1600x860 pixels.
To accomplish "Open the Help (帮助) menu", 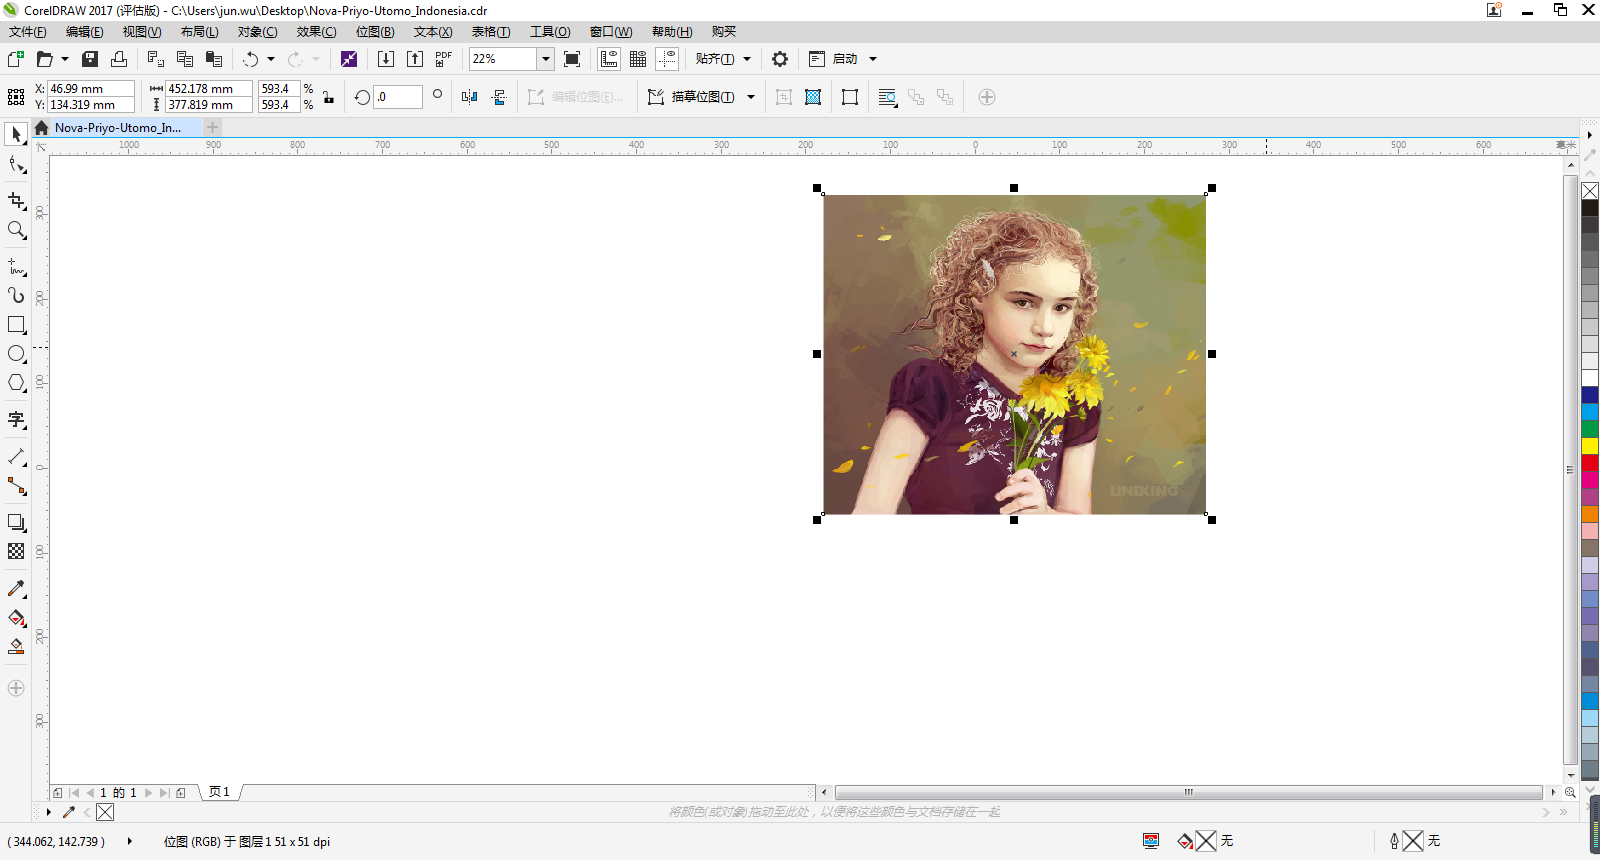I will tap(672, 32).
